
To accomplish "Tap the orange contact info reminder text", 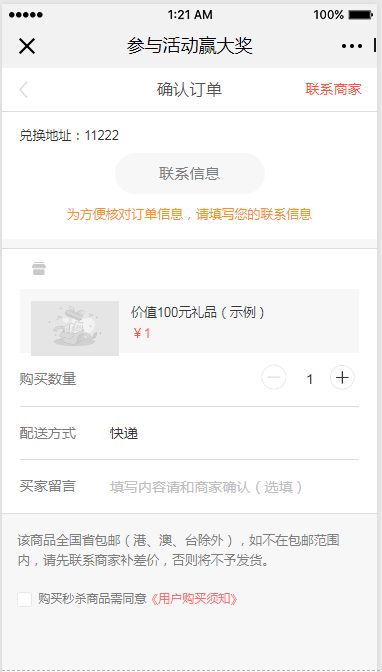I will tap(189, 214).
